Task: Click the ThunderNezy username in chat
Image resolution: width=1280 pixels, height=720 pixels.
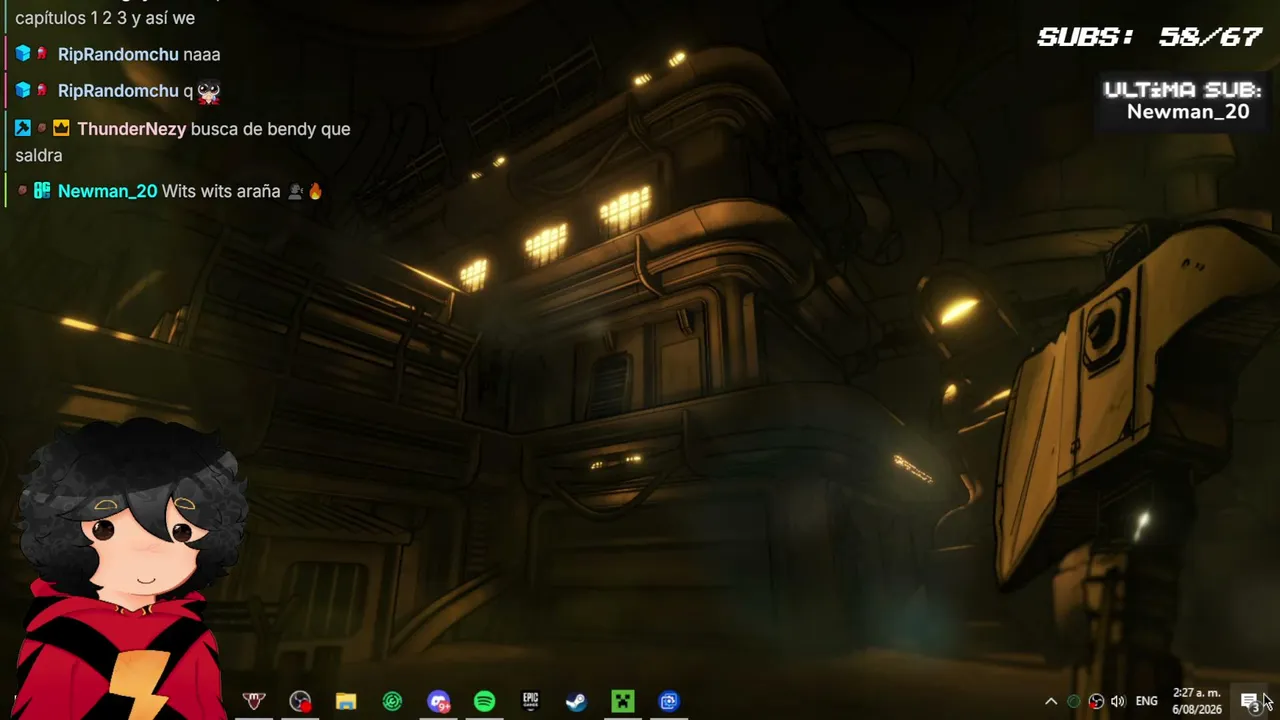Action: pyautogui.click(x=131, y=129)
